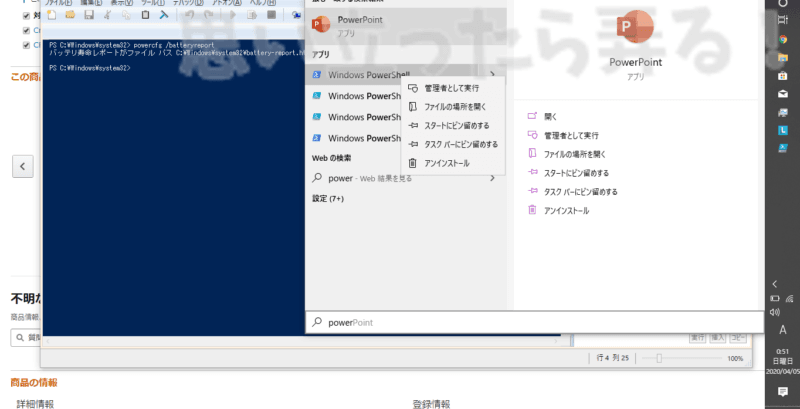Click the volume speaker tray icon
This screenshot has height=409, width=800.
tap(775, 312)
